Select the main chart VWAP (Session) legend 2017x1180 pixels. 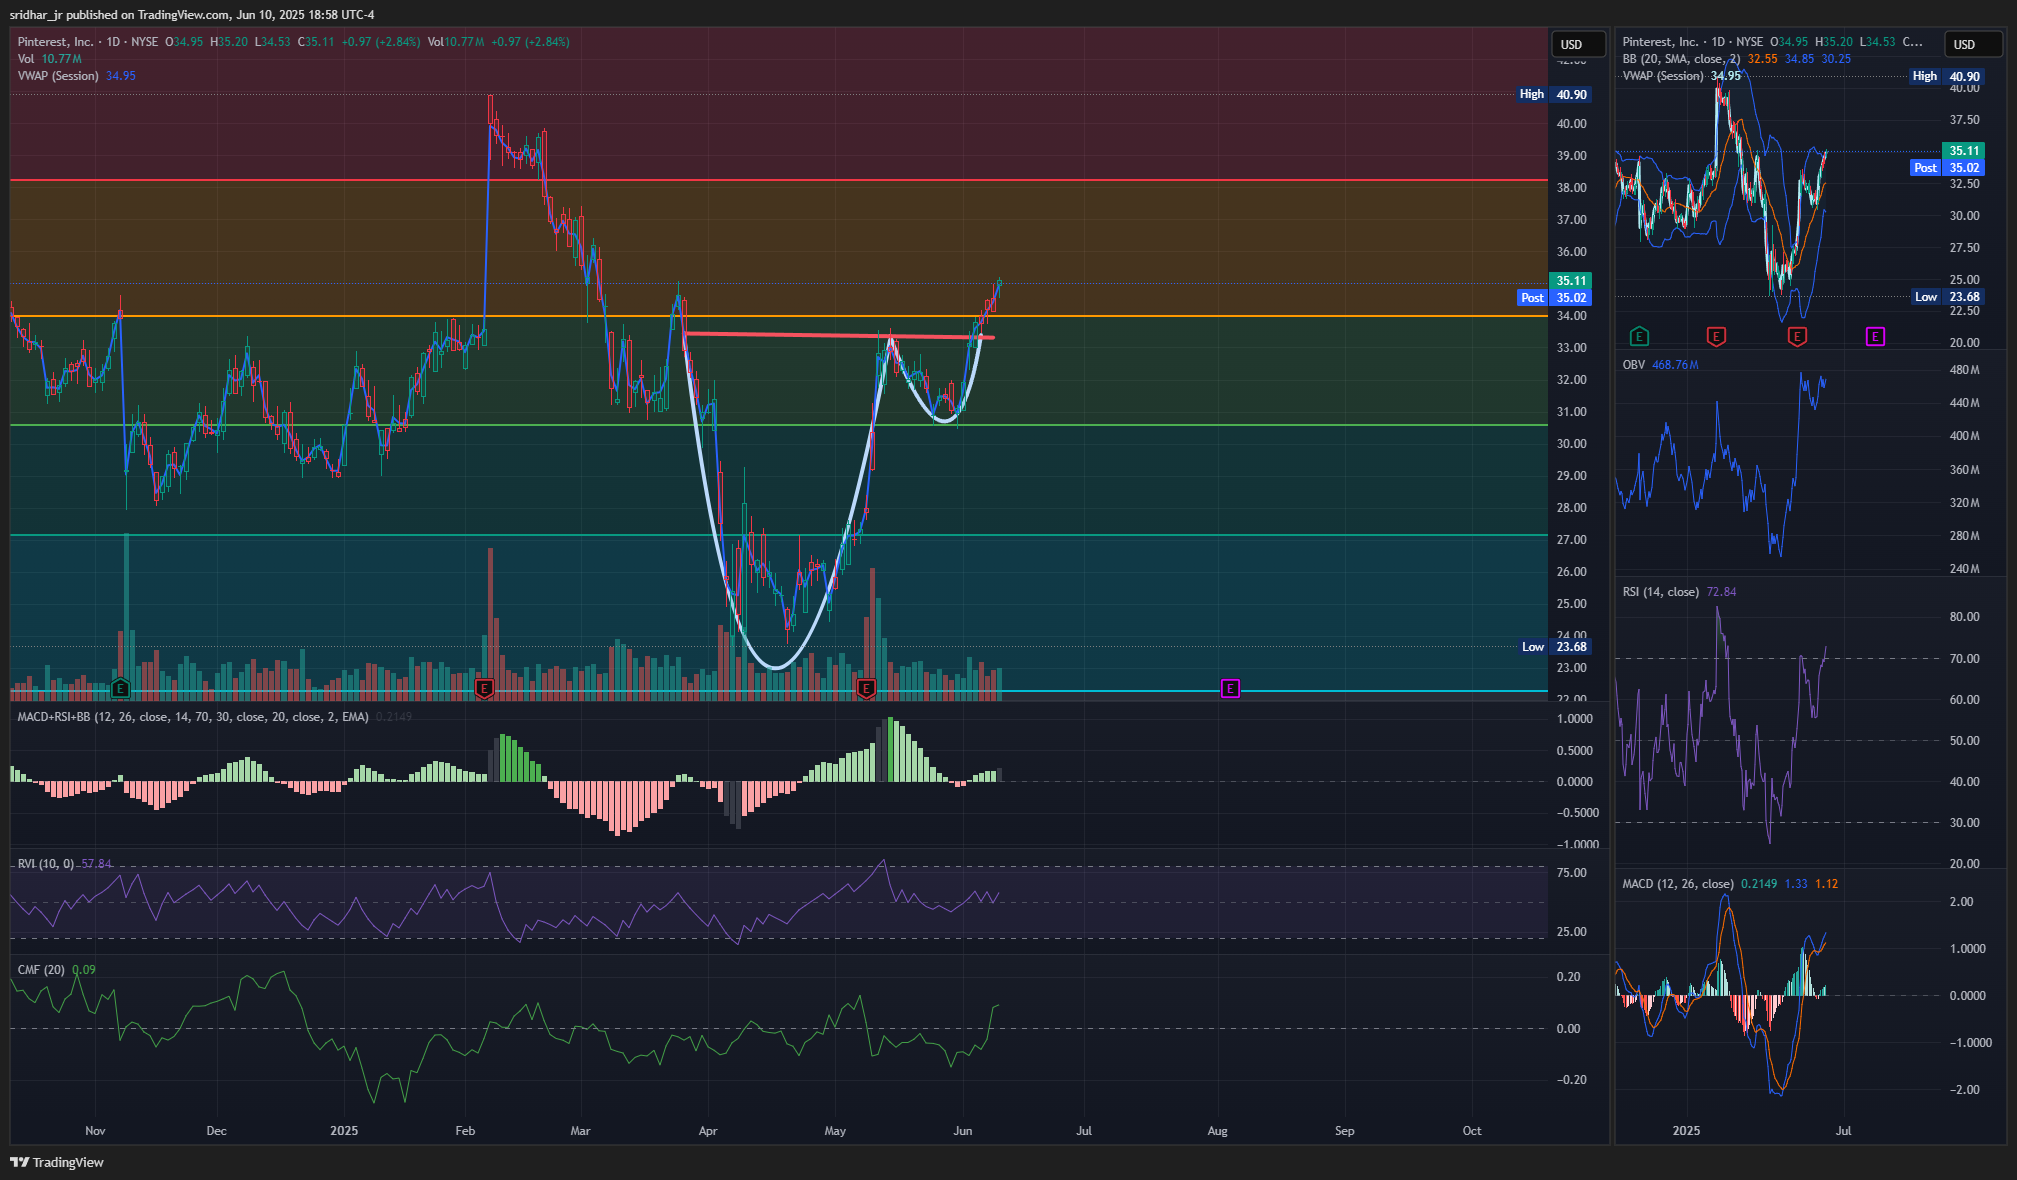[x=77, y=76]
